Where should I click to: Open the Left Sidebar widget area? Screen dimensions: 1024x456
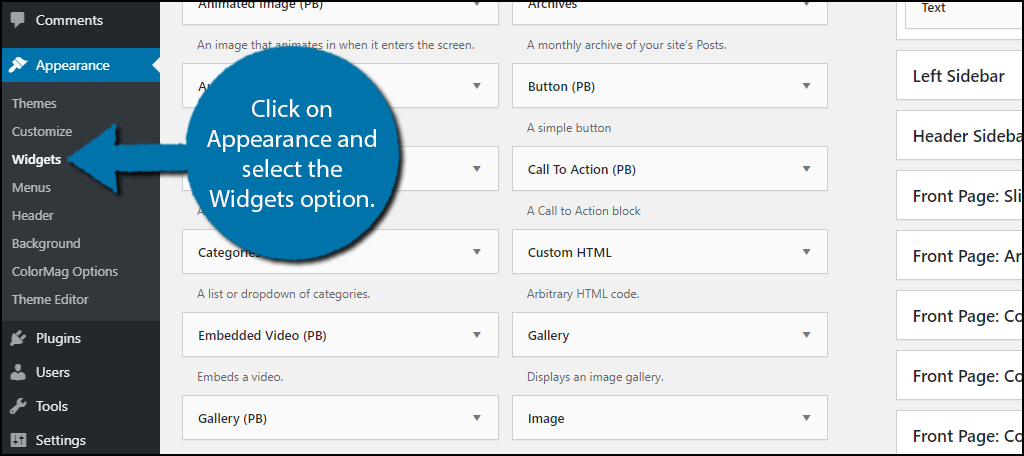tap(959, 76)
